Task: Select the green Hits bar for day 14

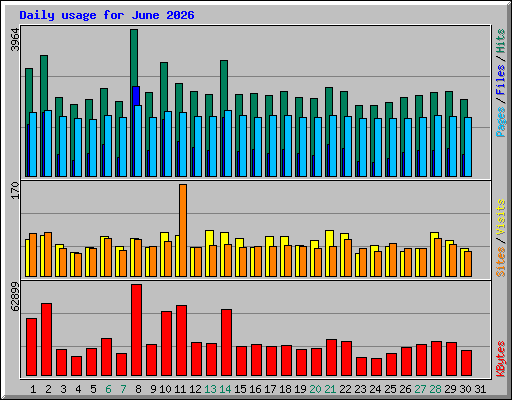Action: [x=224, y=85]
